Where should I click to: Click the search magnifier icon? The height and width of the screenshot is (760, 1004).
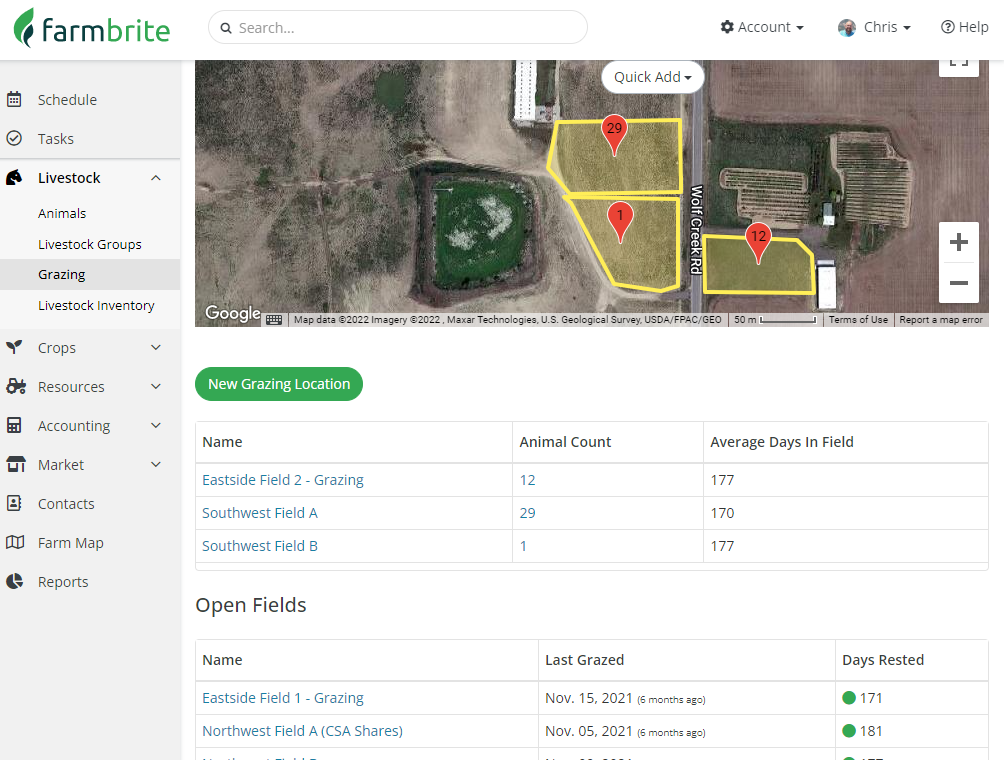click(x=226, y=28)
